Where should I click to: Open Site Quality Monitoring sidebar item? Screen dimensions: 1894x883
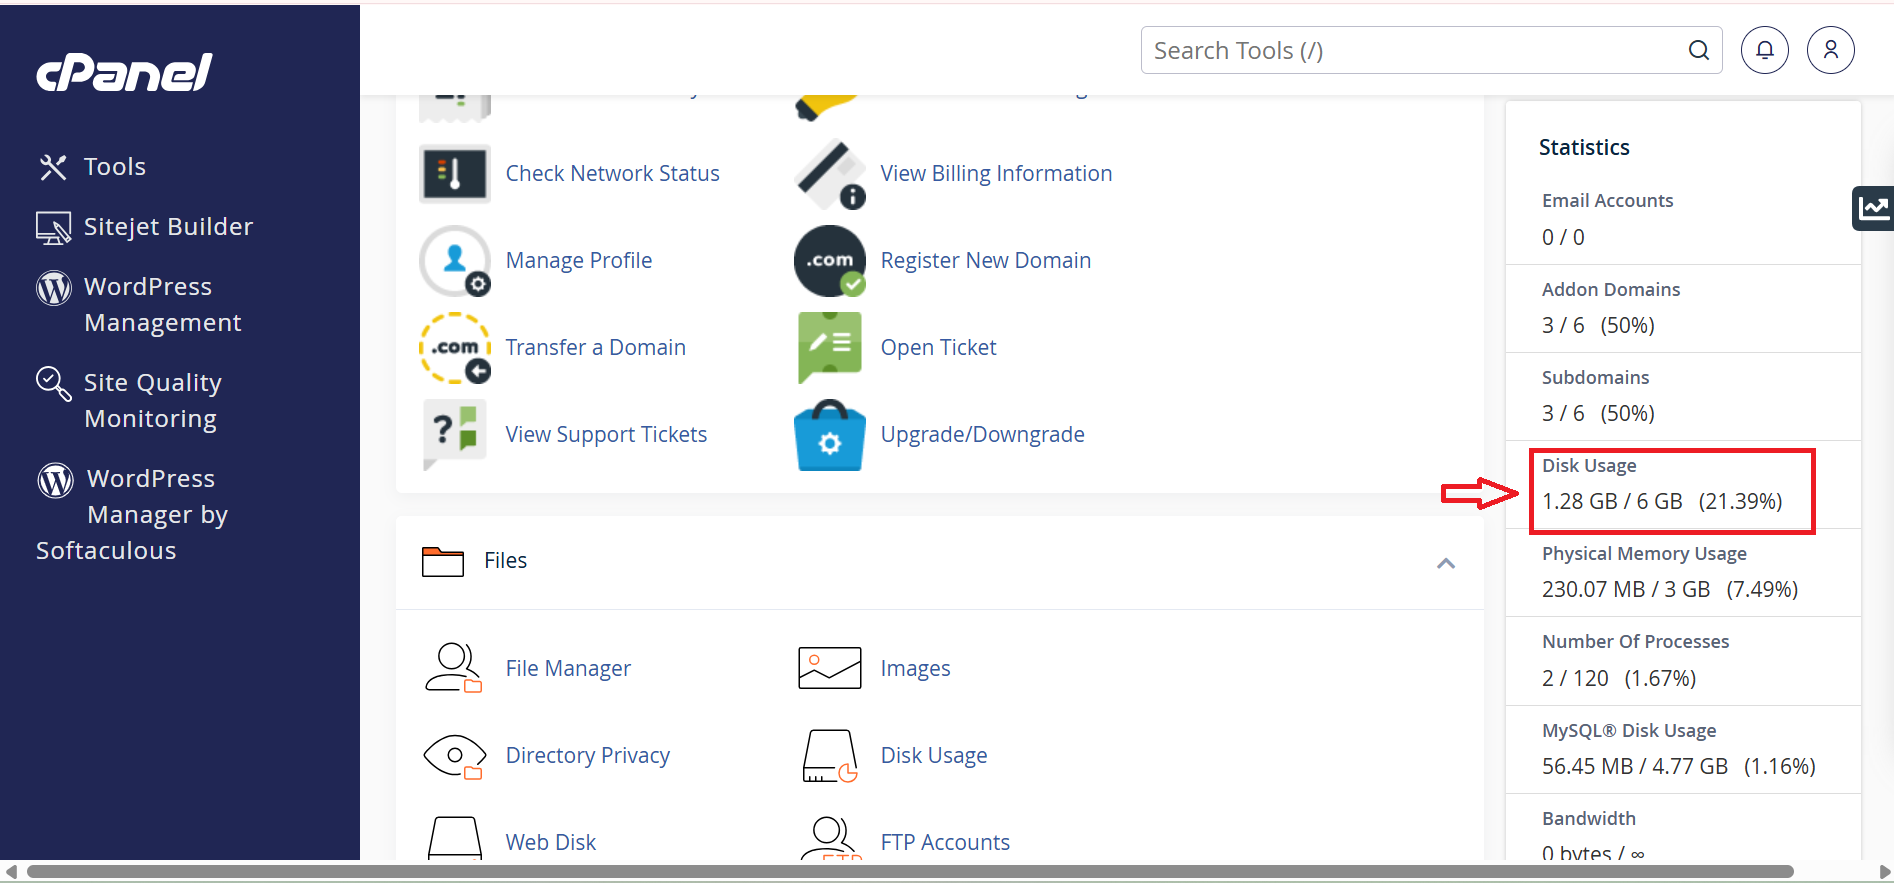pyautogui.click(x=151, y=400)
